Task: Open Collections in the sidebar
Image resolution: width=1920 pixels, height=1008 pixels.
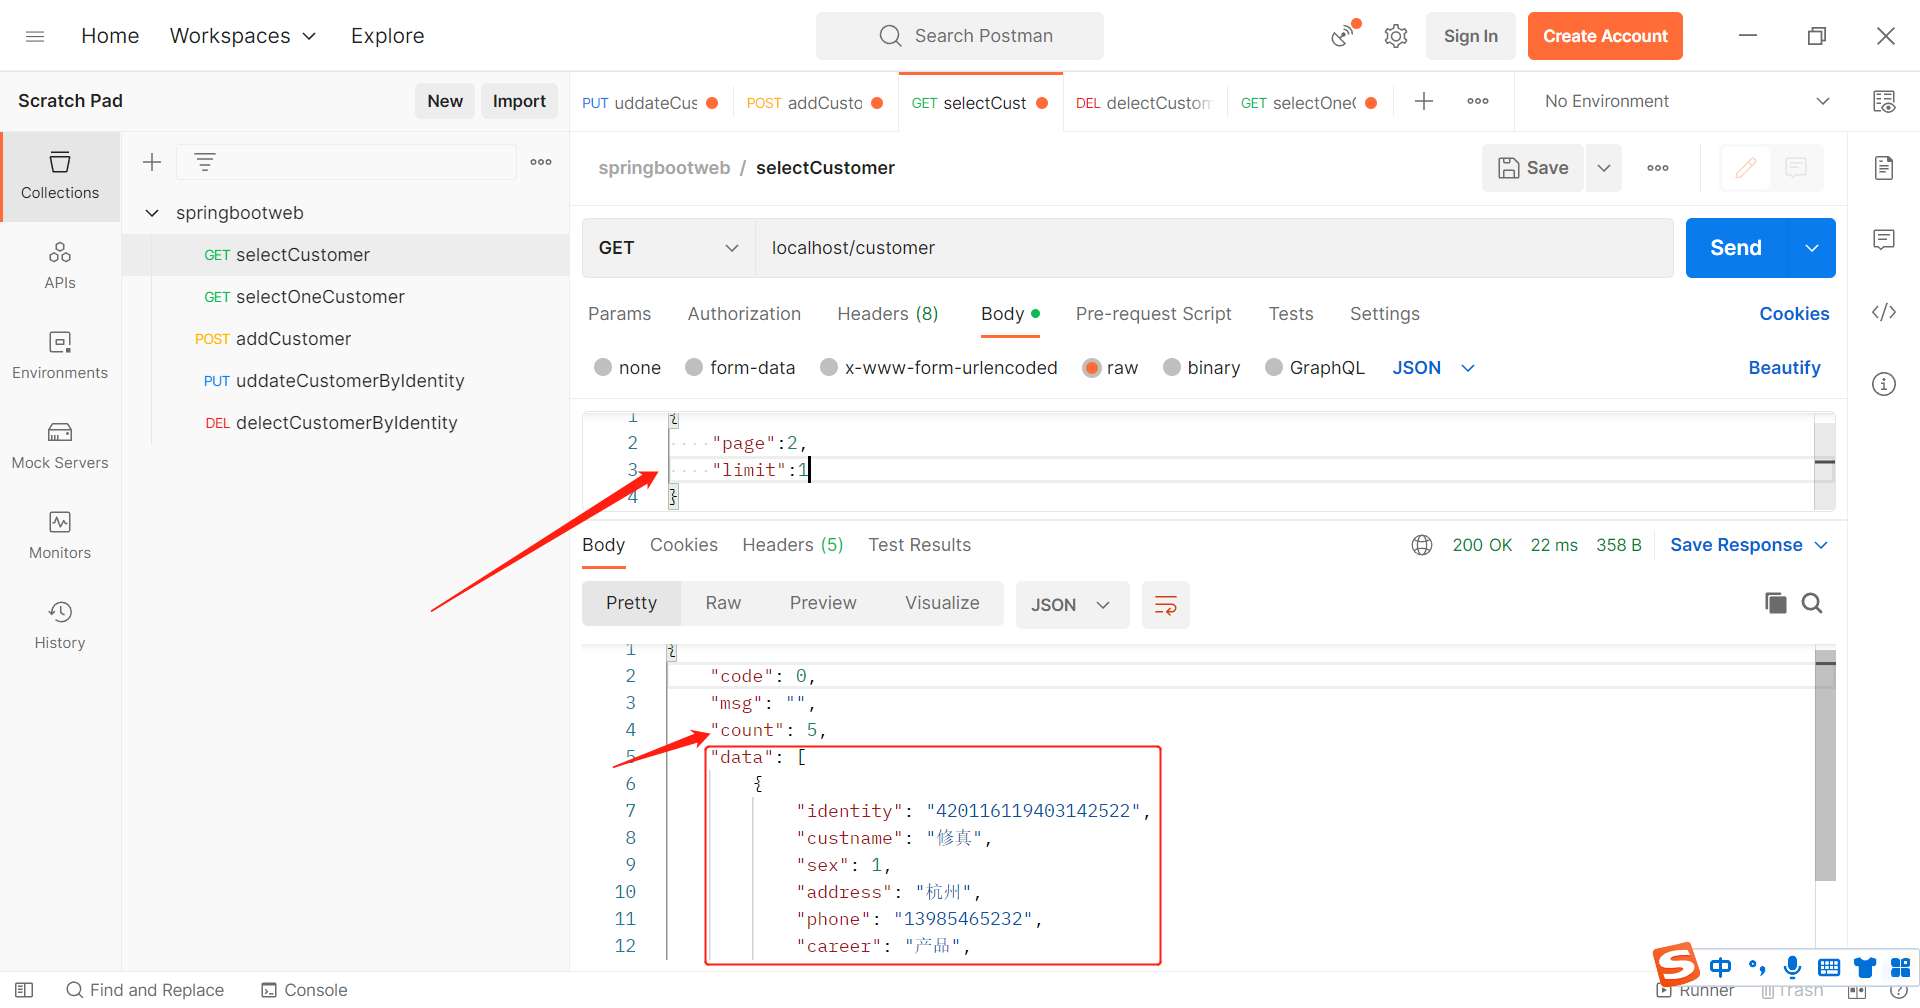Action: tap(60, 176)
